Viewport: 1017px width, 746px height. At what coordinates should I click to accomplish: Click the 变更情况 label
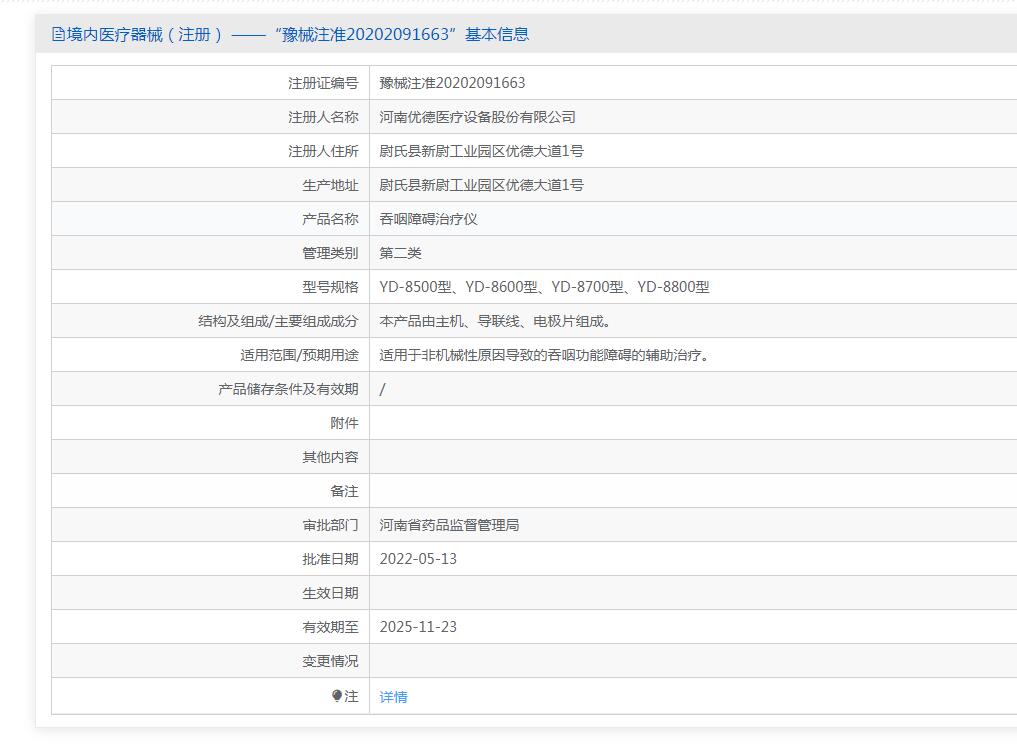(330, 662)
